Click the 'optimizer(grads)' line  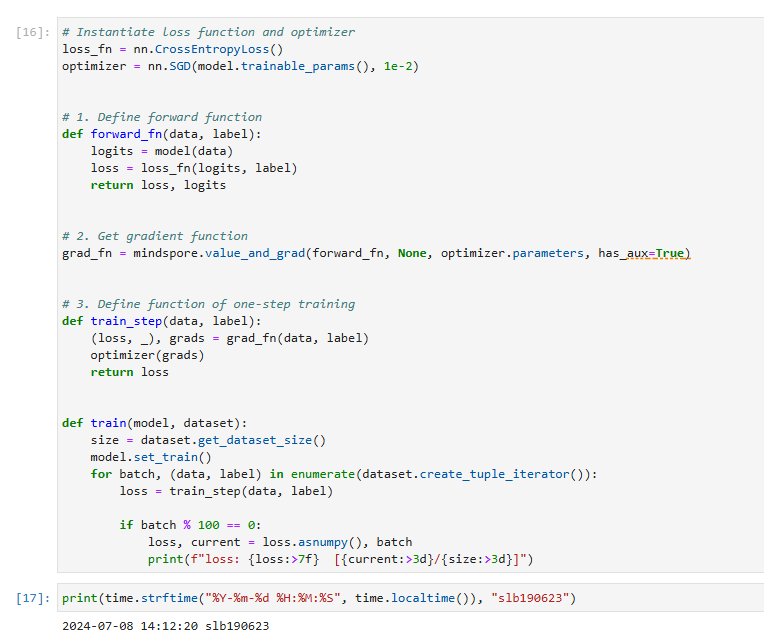(x=147, y=355)
